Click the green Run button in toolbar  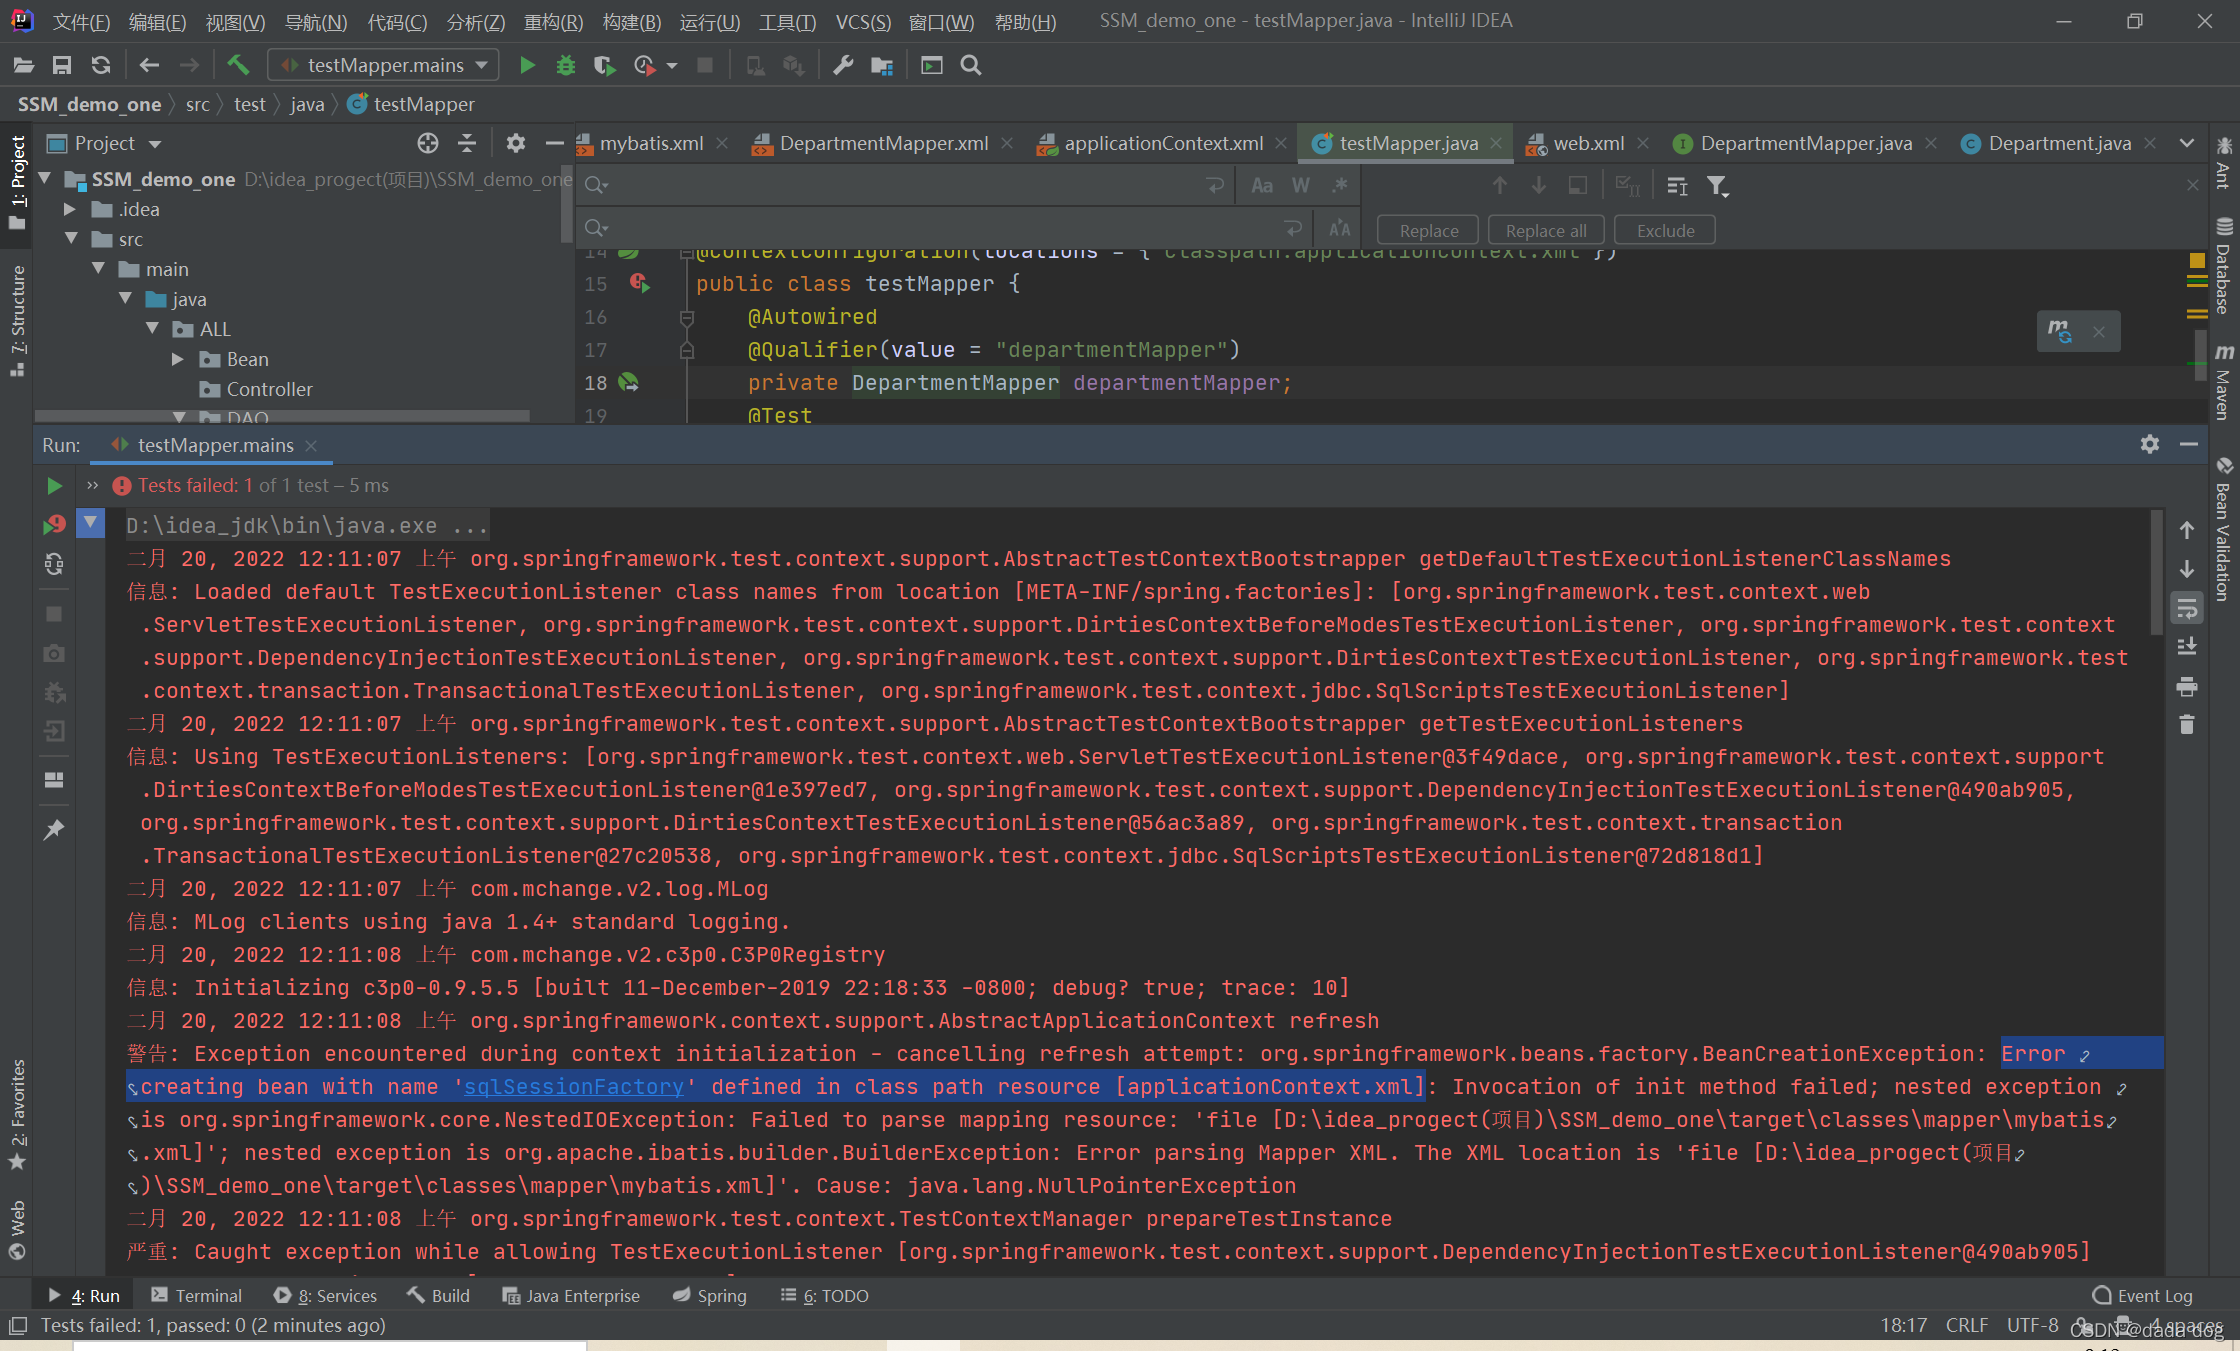tap(527, 65)
